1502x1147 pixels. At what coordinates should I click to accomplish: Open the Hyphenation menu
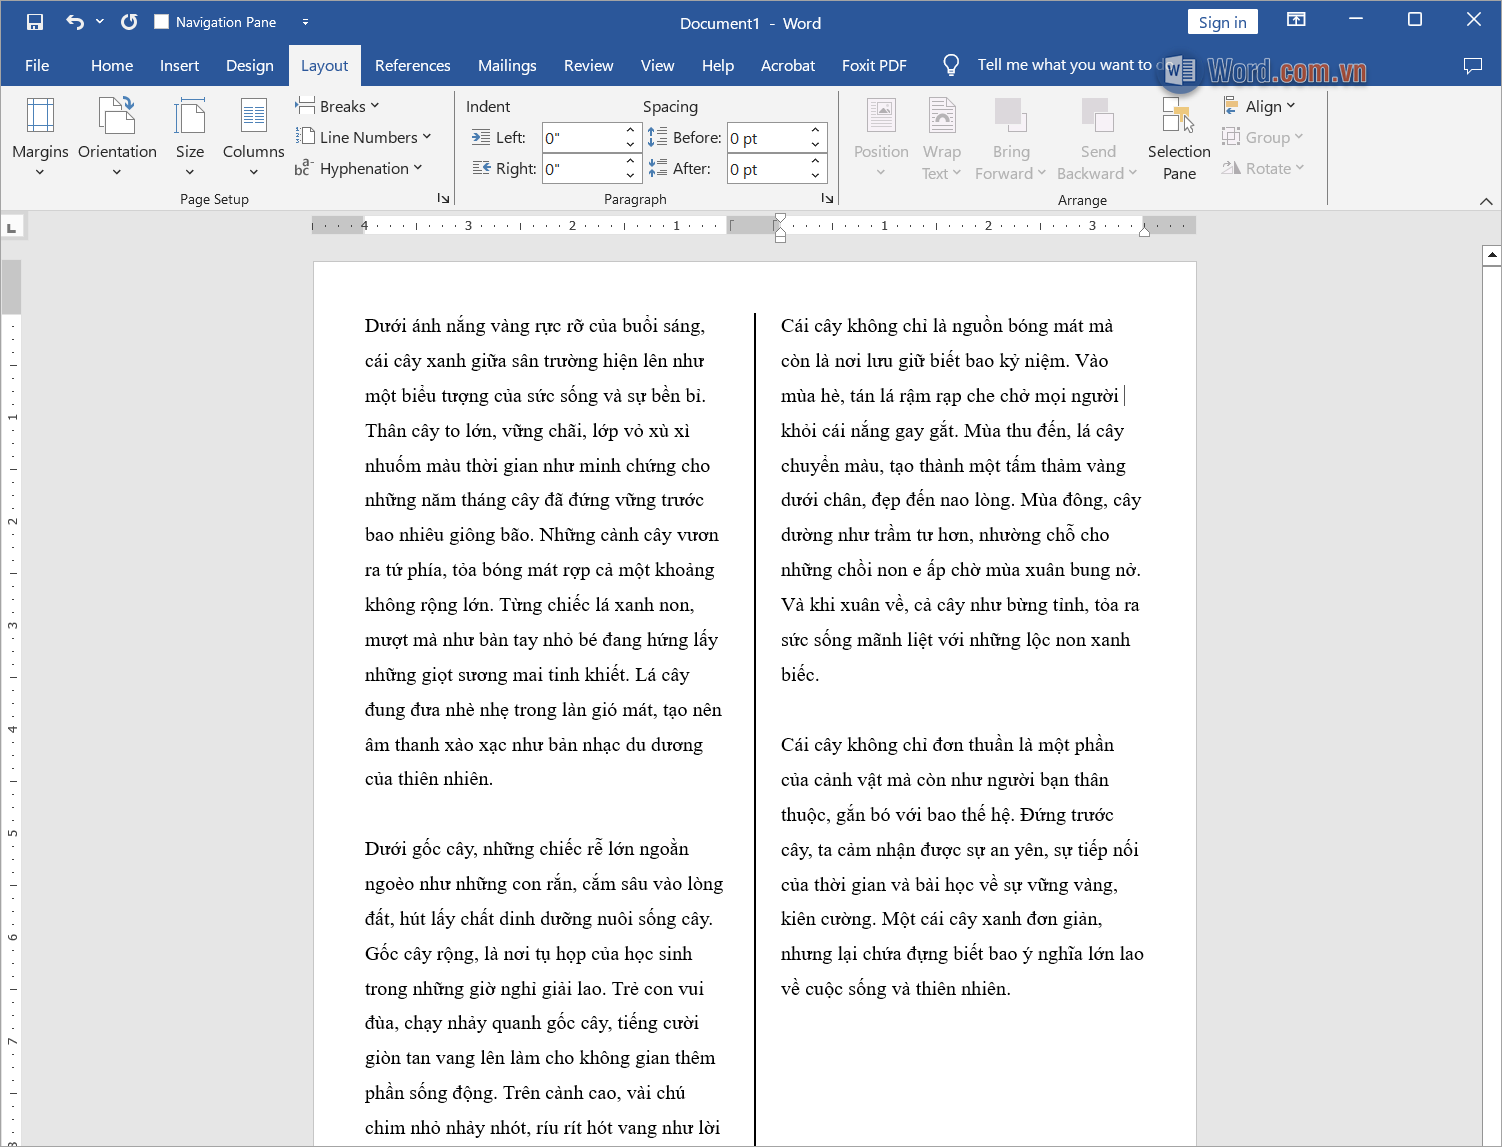coord(359,168)
